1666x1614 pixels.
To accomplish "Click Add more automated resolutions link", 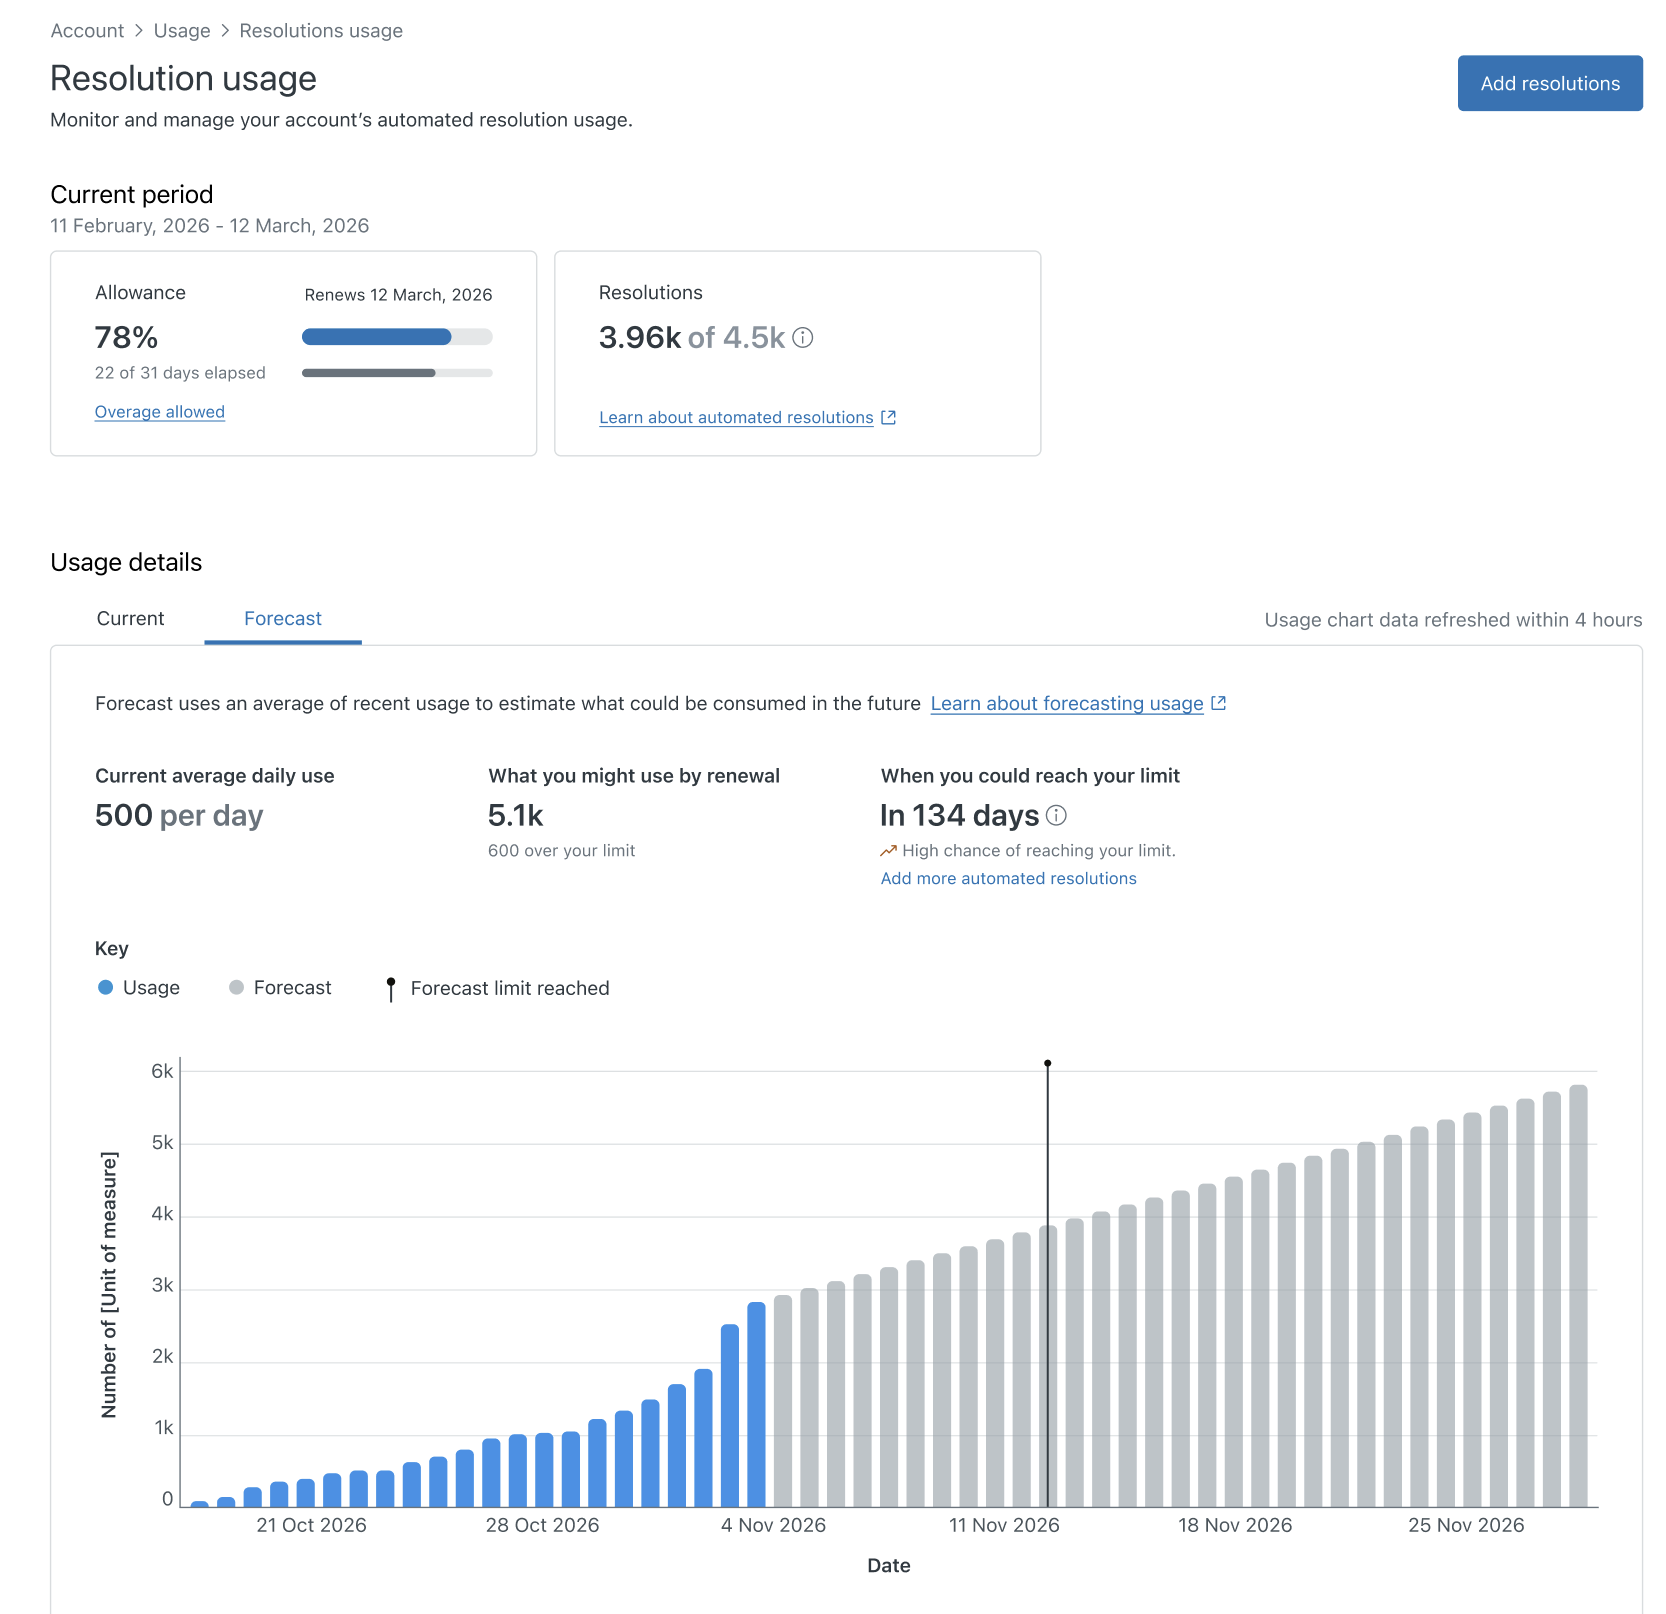I will (x=1008, y=879).
